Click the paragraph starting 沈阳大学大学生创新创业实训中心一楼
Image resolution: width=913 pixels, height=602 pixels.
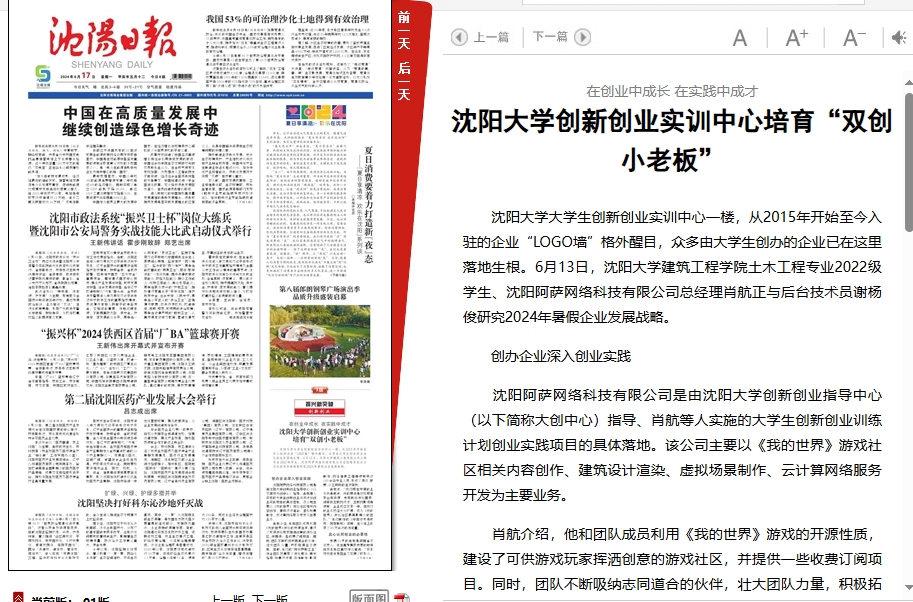(x=672, y=267)
